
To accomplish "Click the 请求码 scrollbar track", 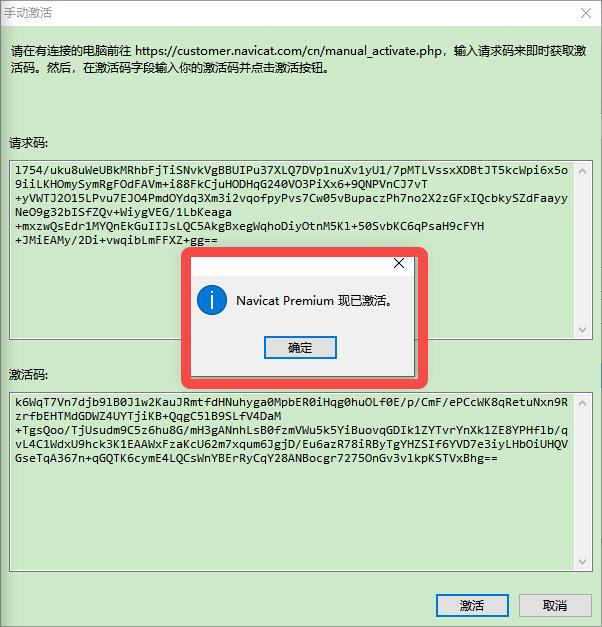I will (x=582, y=250).
